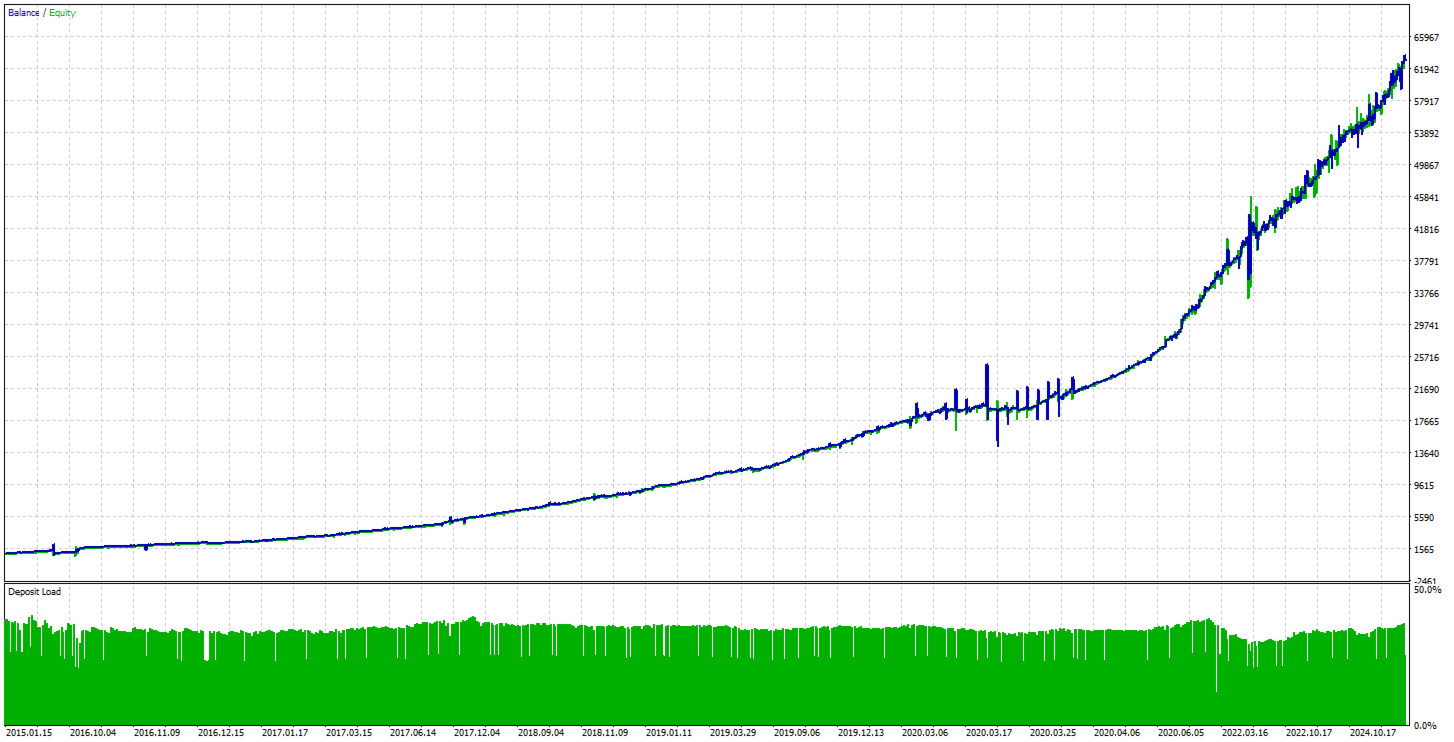Click the Equity legend label

(x=62, y=13)
